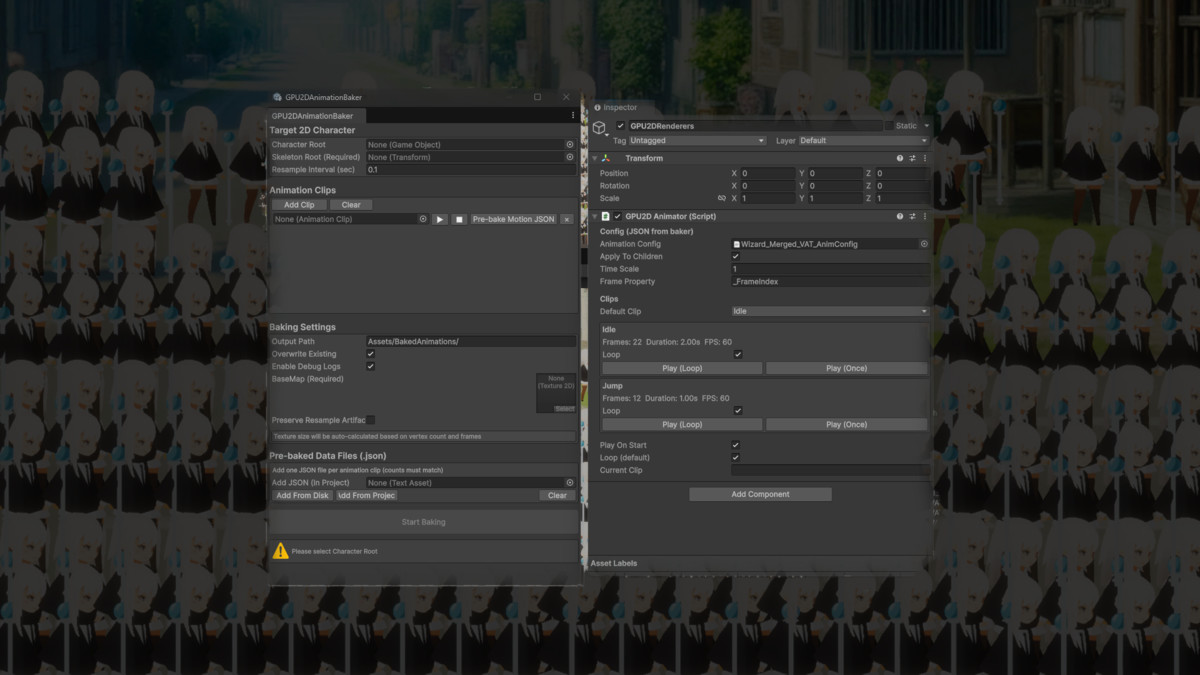1200x675 pixels.
Task: Click the BaseMap texture Select button
Action: pyautogui.click(x=565, y=408)
